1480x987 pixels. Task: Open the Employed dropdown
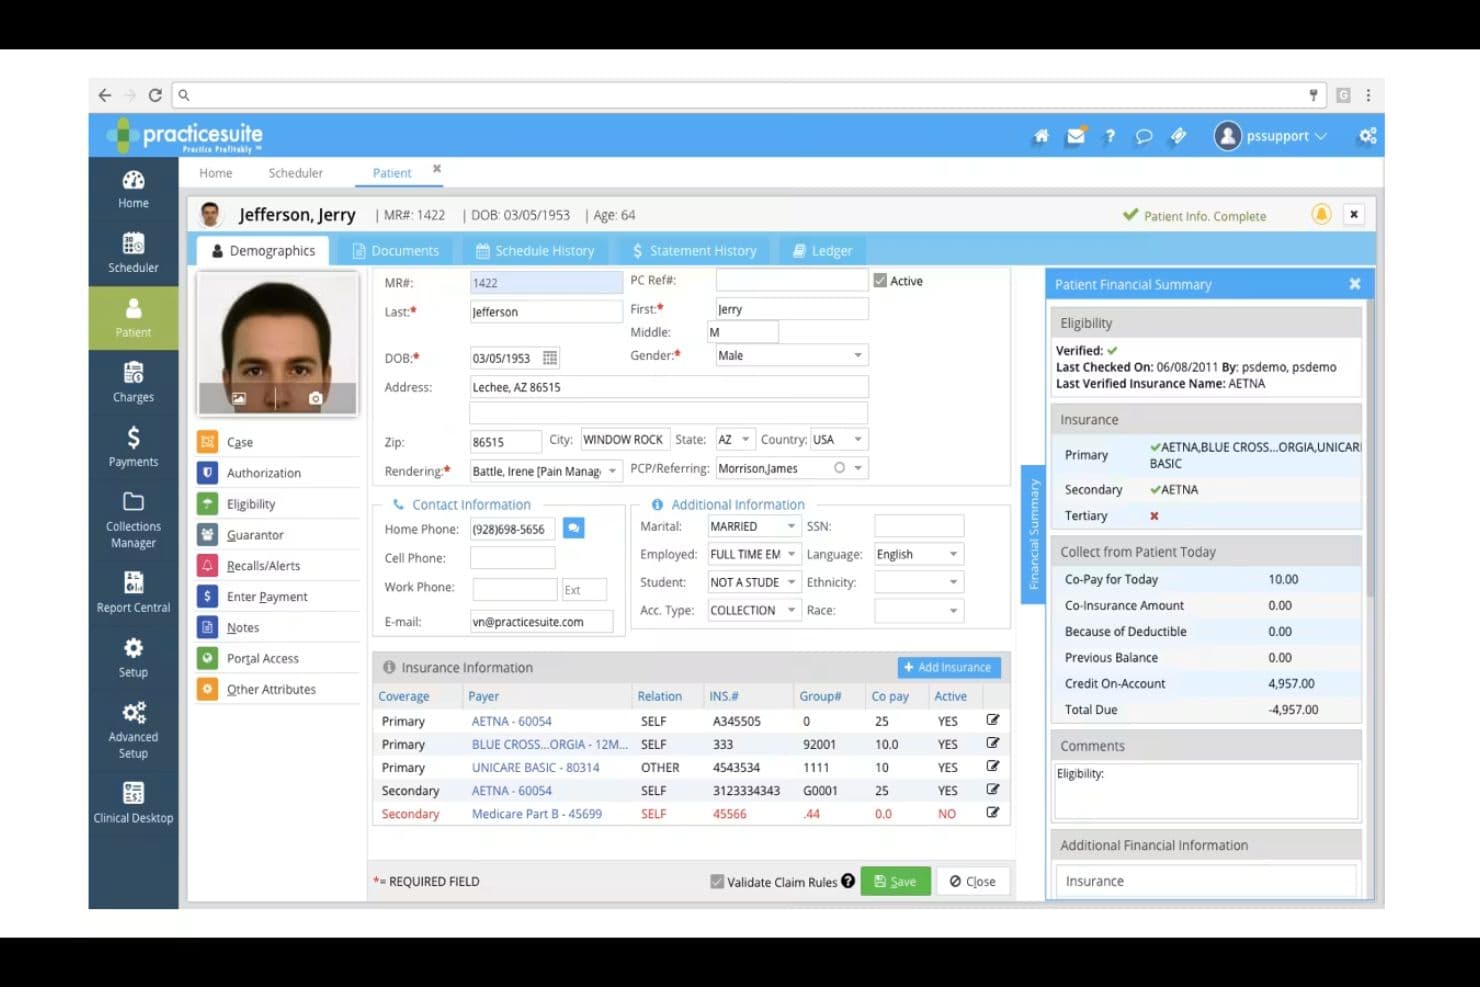point(754,554)
